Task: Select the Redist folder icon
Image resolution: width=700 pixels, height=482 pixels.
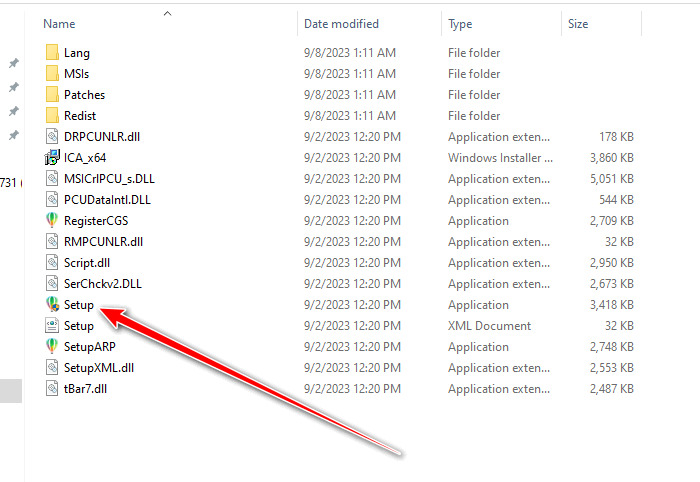Action: pos(53,116)
